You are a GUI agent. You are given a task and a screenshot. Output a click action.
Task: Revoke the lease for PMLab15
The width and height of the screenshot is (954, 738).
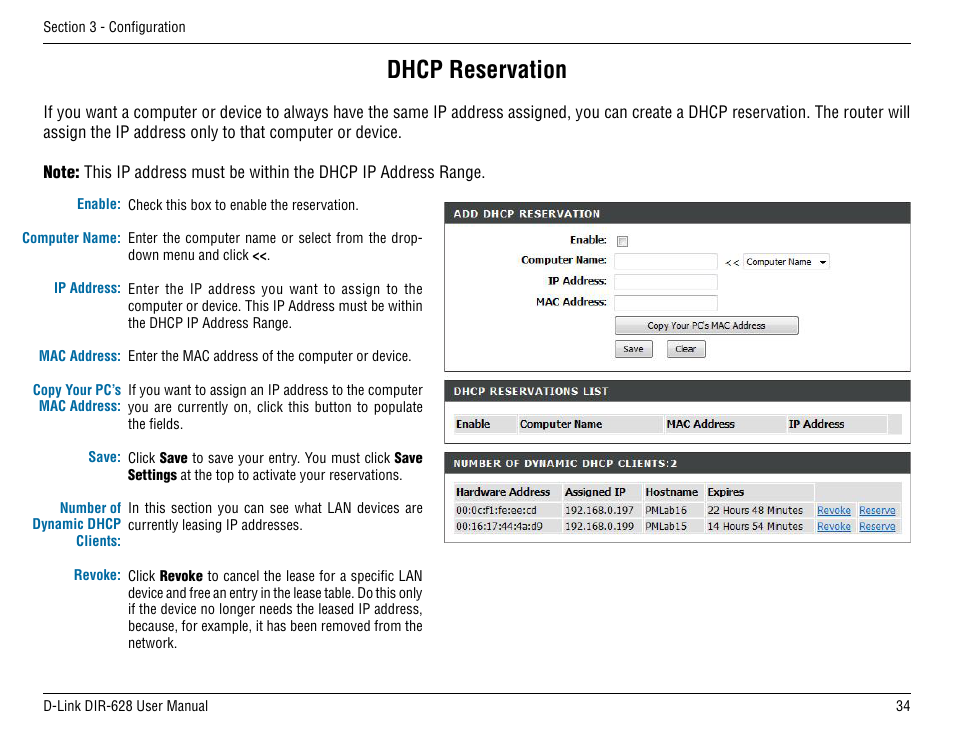click(x=834, y=526)
